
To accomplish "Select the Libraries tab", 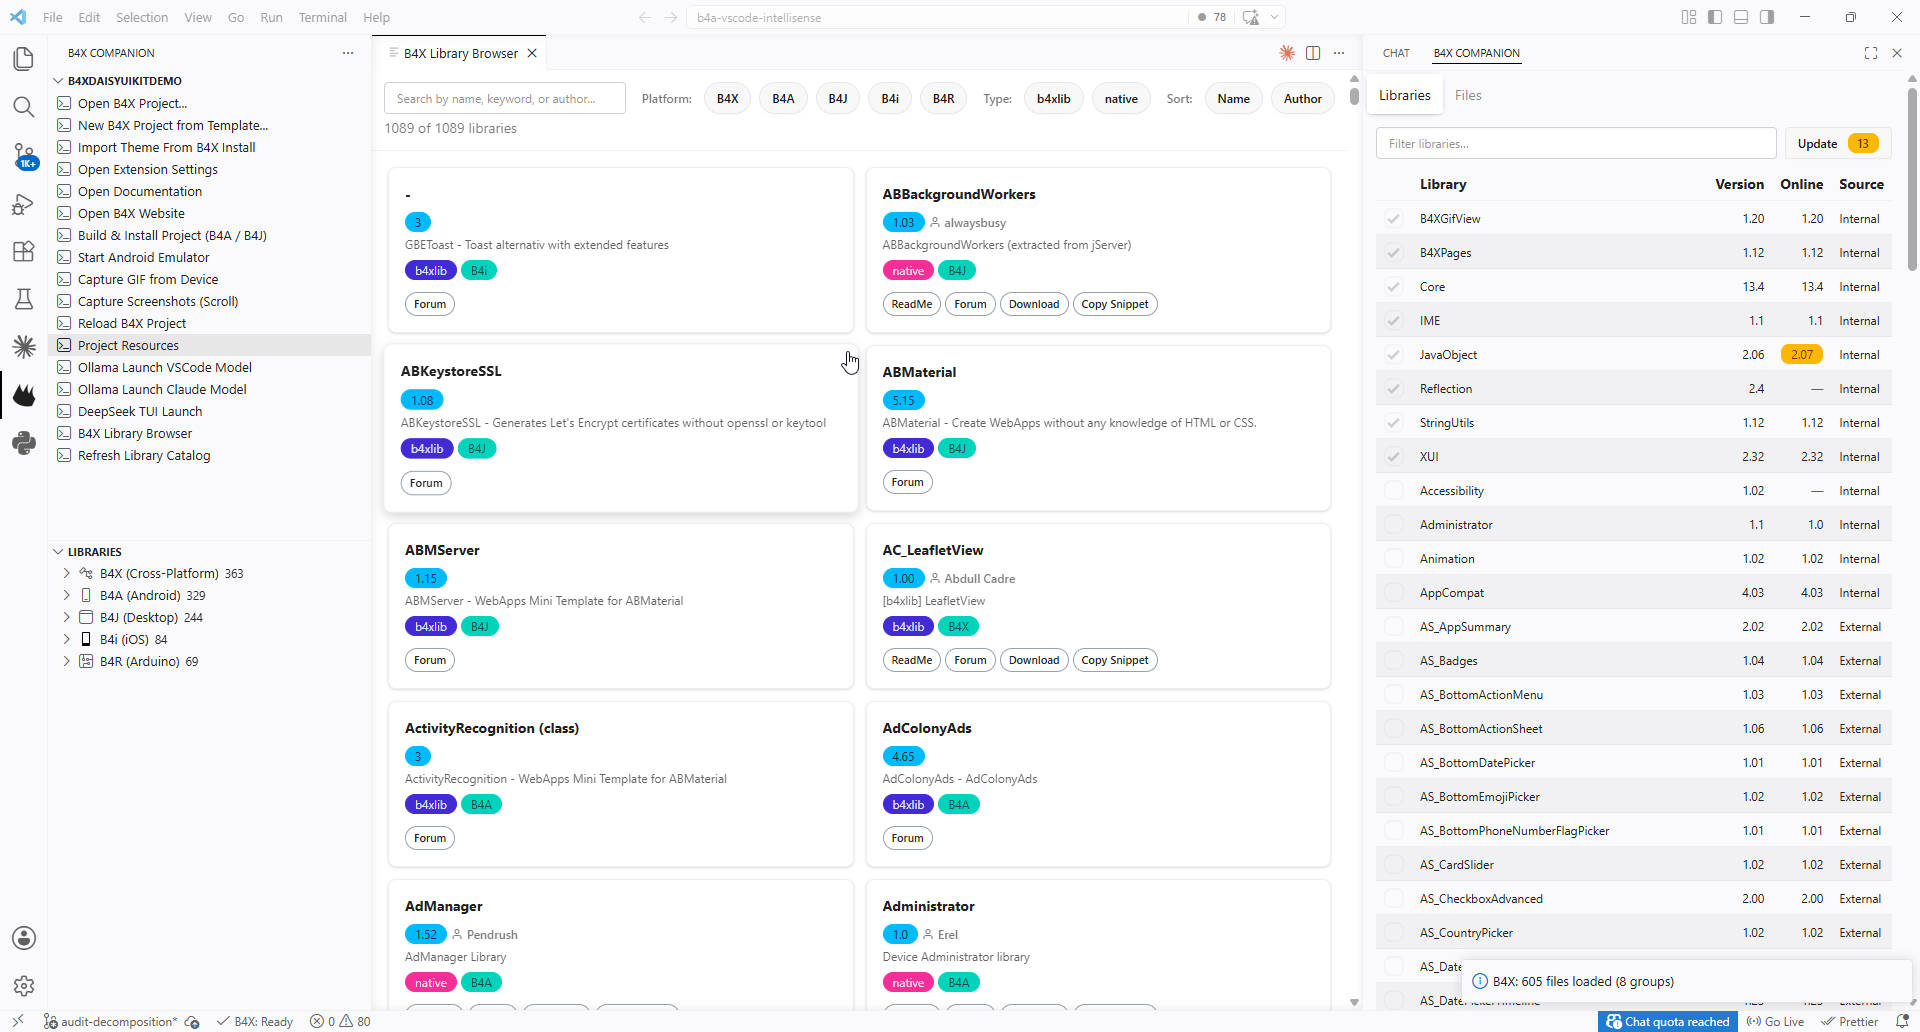I will point(1404,96).
